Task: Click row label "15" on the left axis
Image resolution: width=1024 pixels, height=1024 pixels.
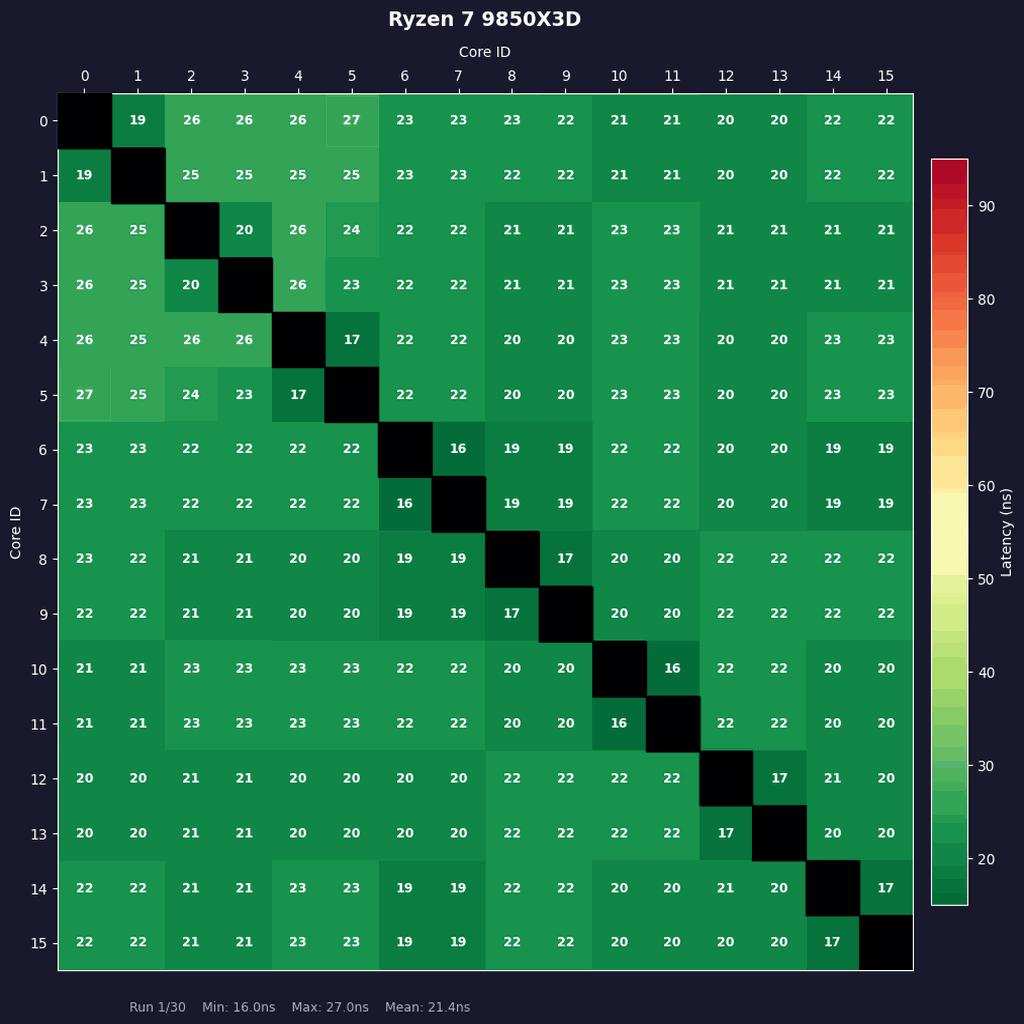Action: (39, 944)
